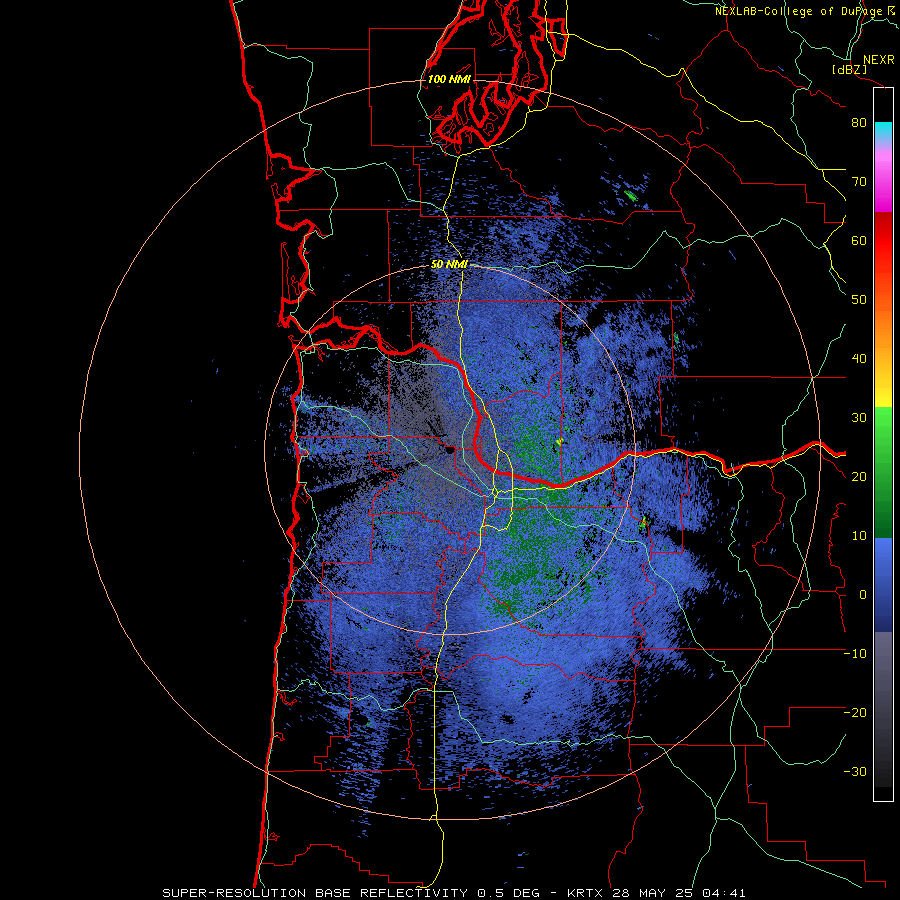The height and width of the screenshot is (900, 900).
Task: Click the 20 value on dBZ scale
Action: click(859, 477)
